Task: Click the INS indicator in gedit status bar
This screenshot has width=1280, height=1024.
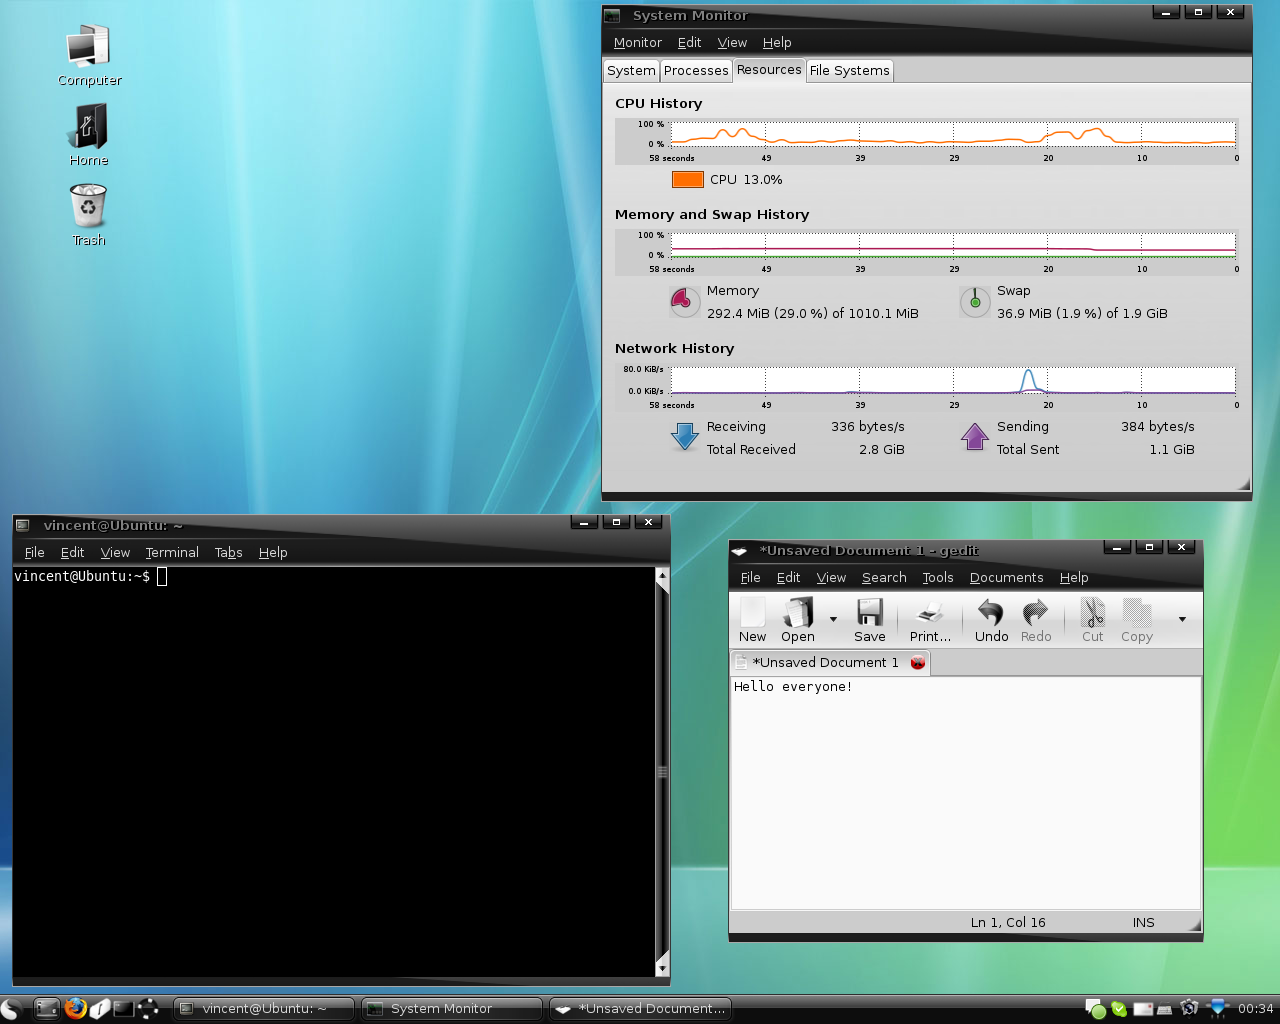Action: point(1143,922)
